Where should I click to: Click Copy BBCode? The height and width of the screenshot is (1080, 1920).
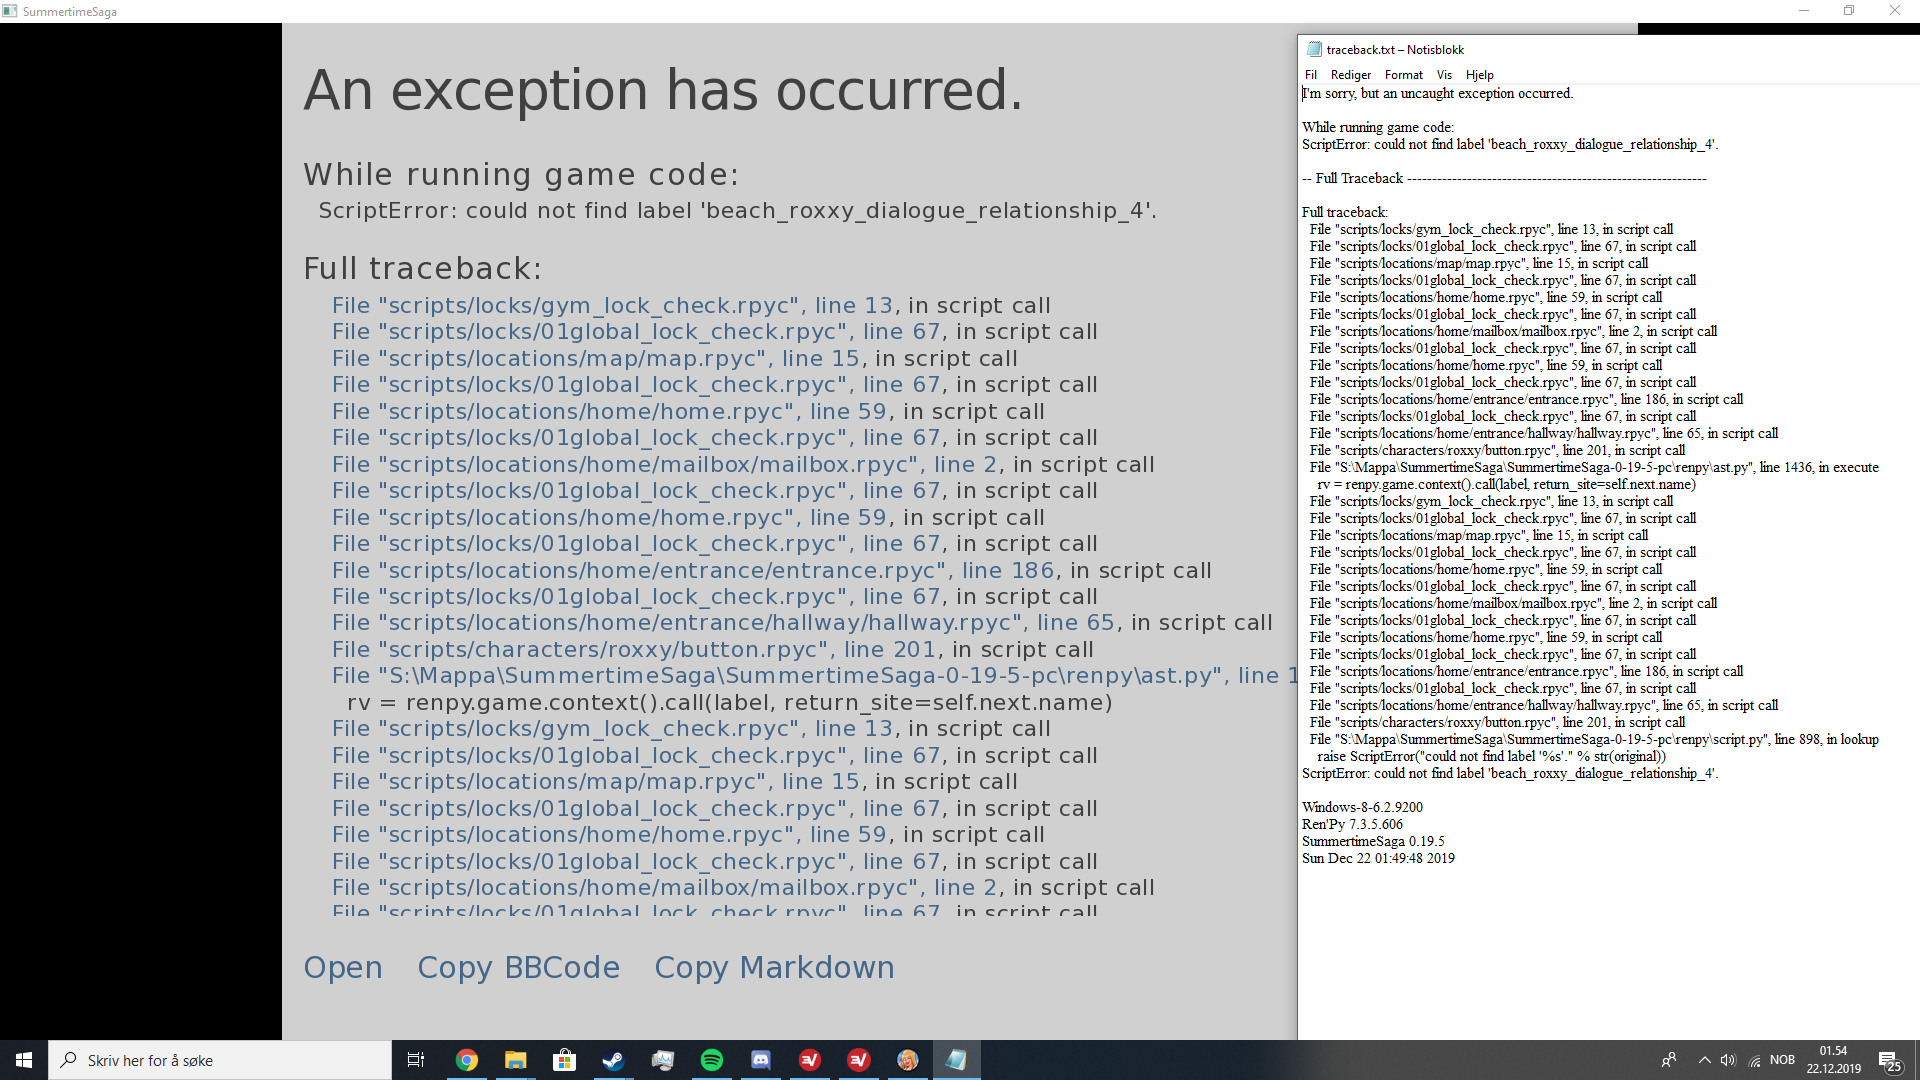(x=518, y=967)
